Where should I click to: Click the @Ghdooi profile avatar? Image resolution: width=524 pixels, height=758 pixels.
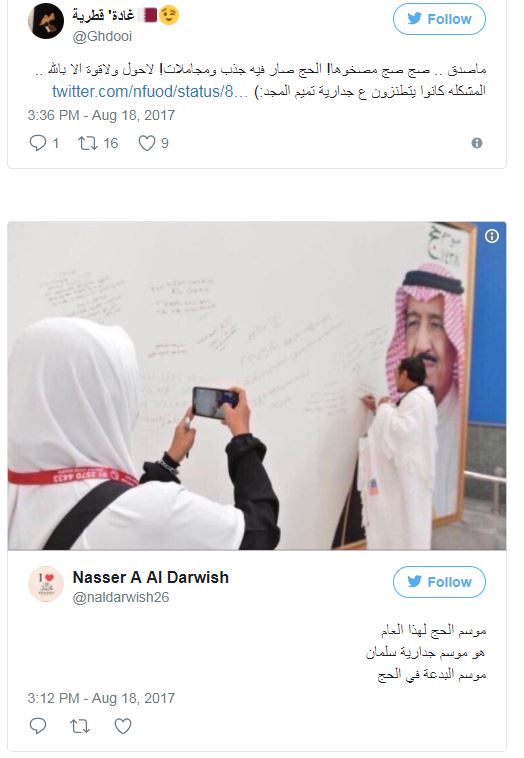[x=46, y=21]
